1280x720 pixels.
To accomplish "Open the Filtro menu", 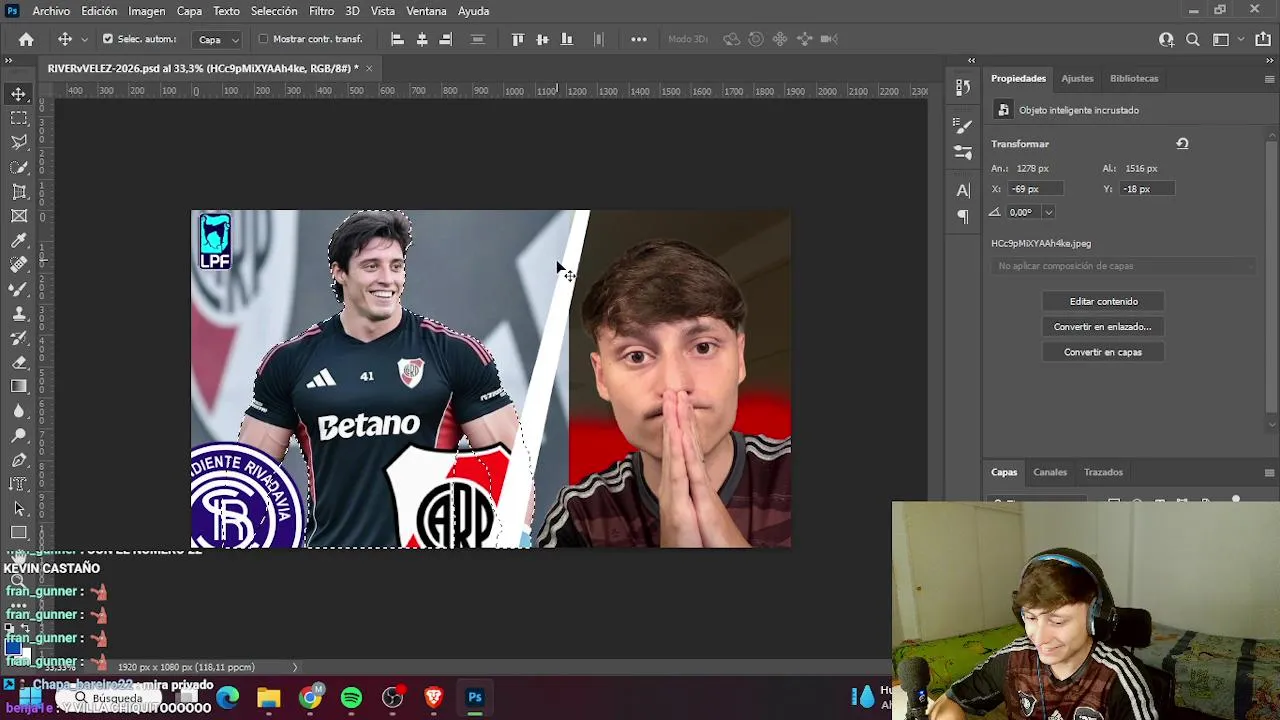I will (x=321, y=11).
